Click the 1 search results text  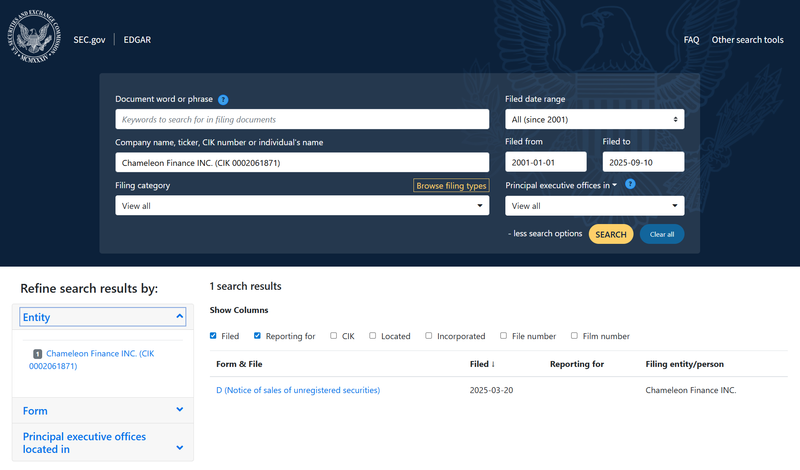point(245,286)
